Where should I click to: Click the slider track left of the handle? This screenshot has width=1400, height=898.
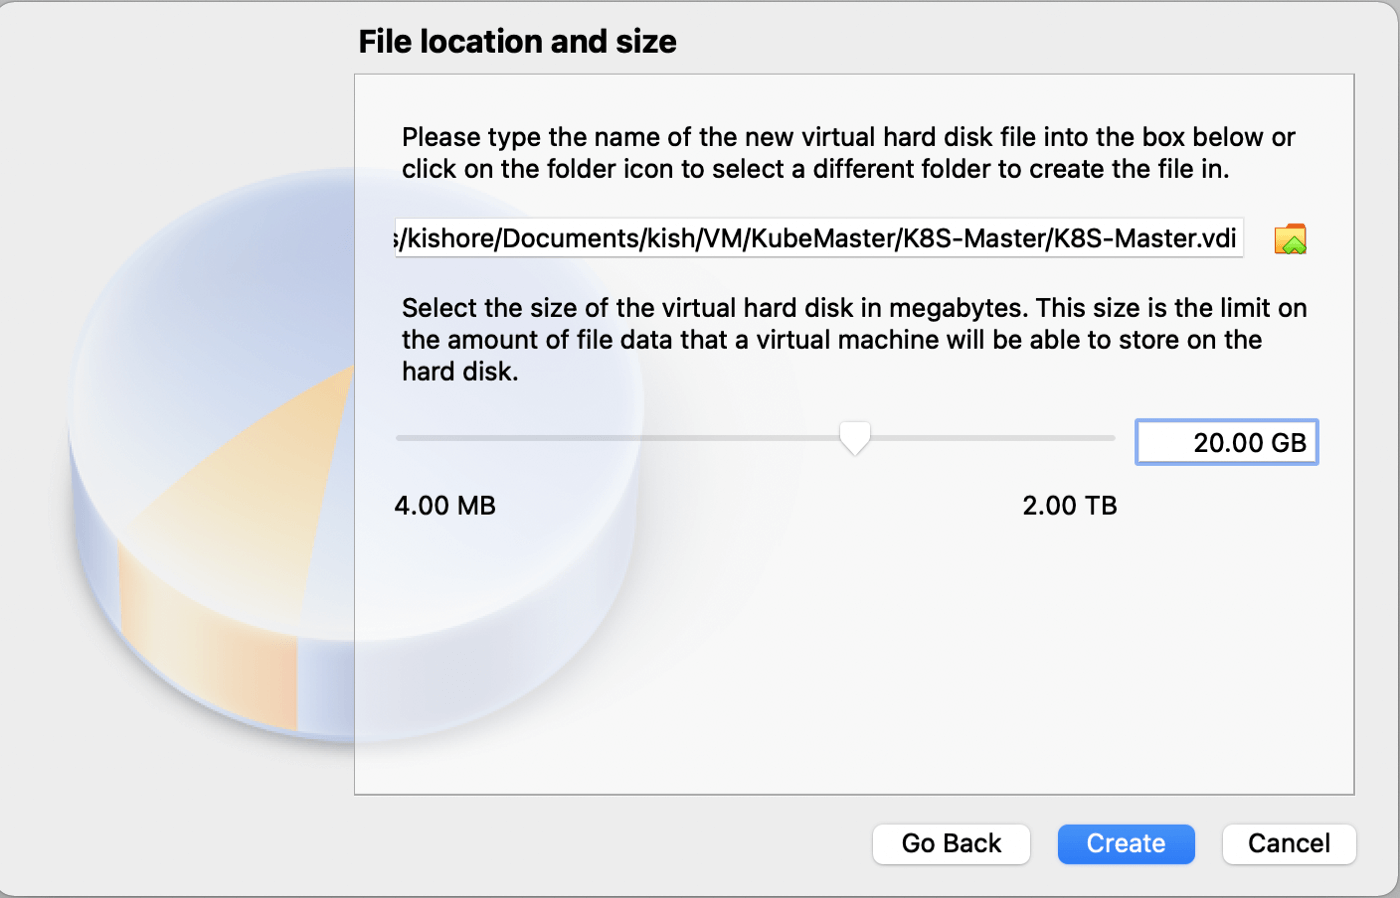click(620, 438)
